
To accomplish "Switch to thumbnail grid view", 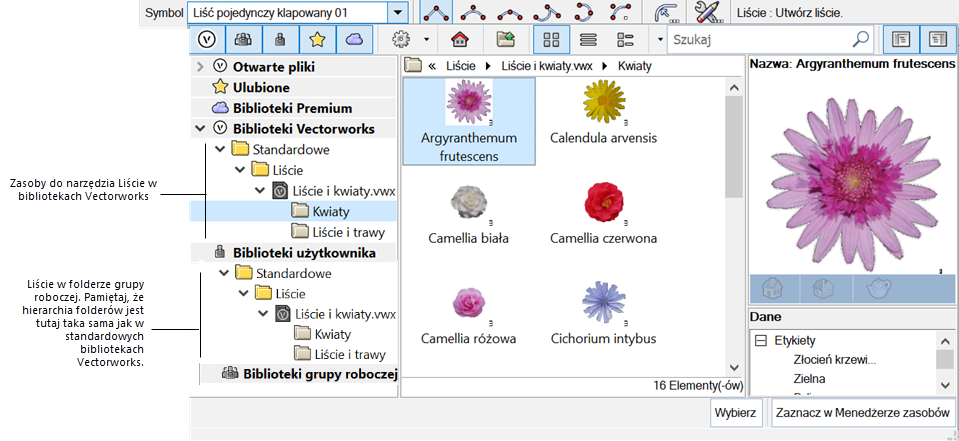I will click(x=551, y=40).
